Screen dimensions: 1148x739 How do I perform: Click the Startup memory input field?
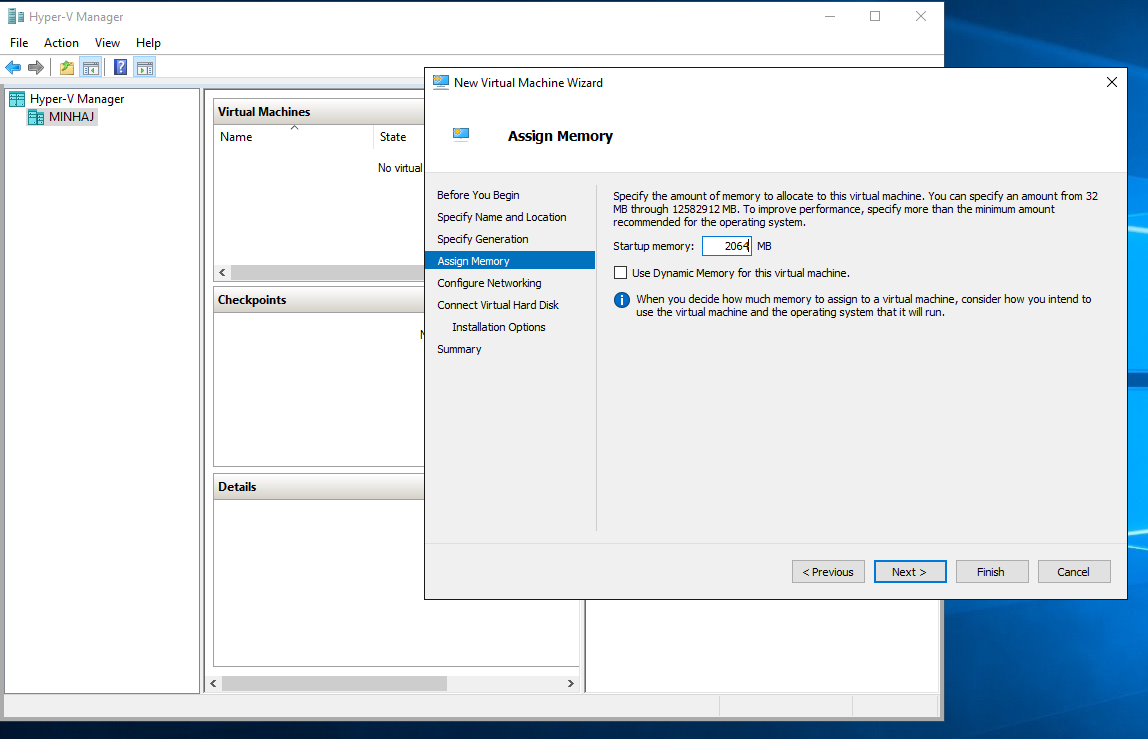(x=726, y=246)
